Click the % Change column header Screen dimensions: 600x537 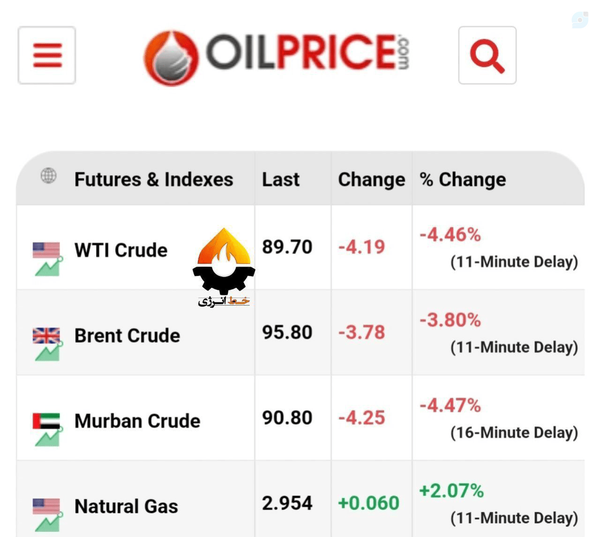click(463, 180)
